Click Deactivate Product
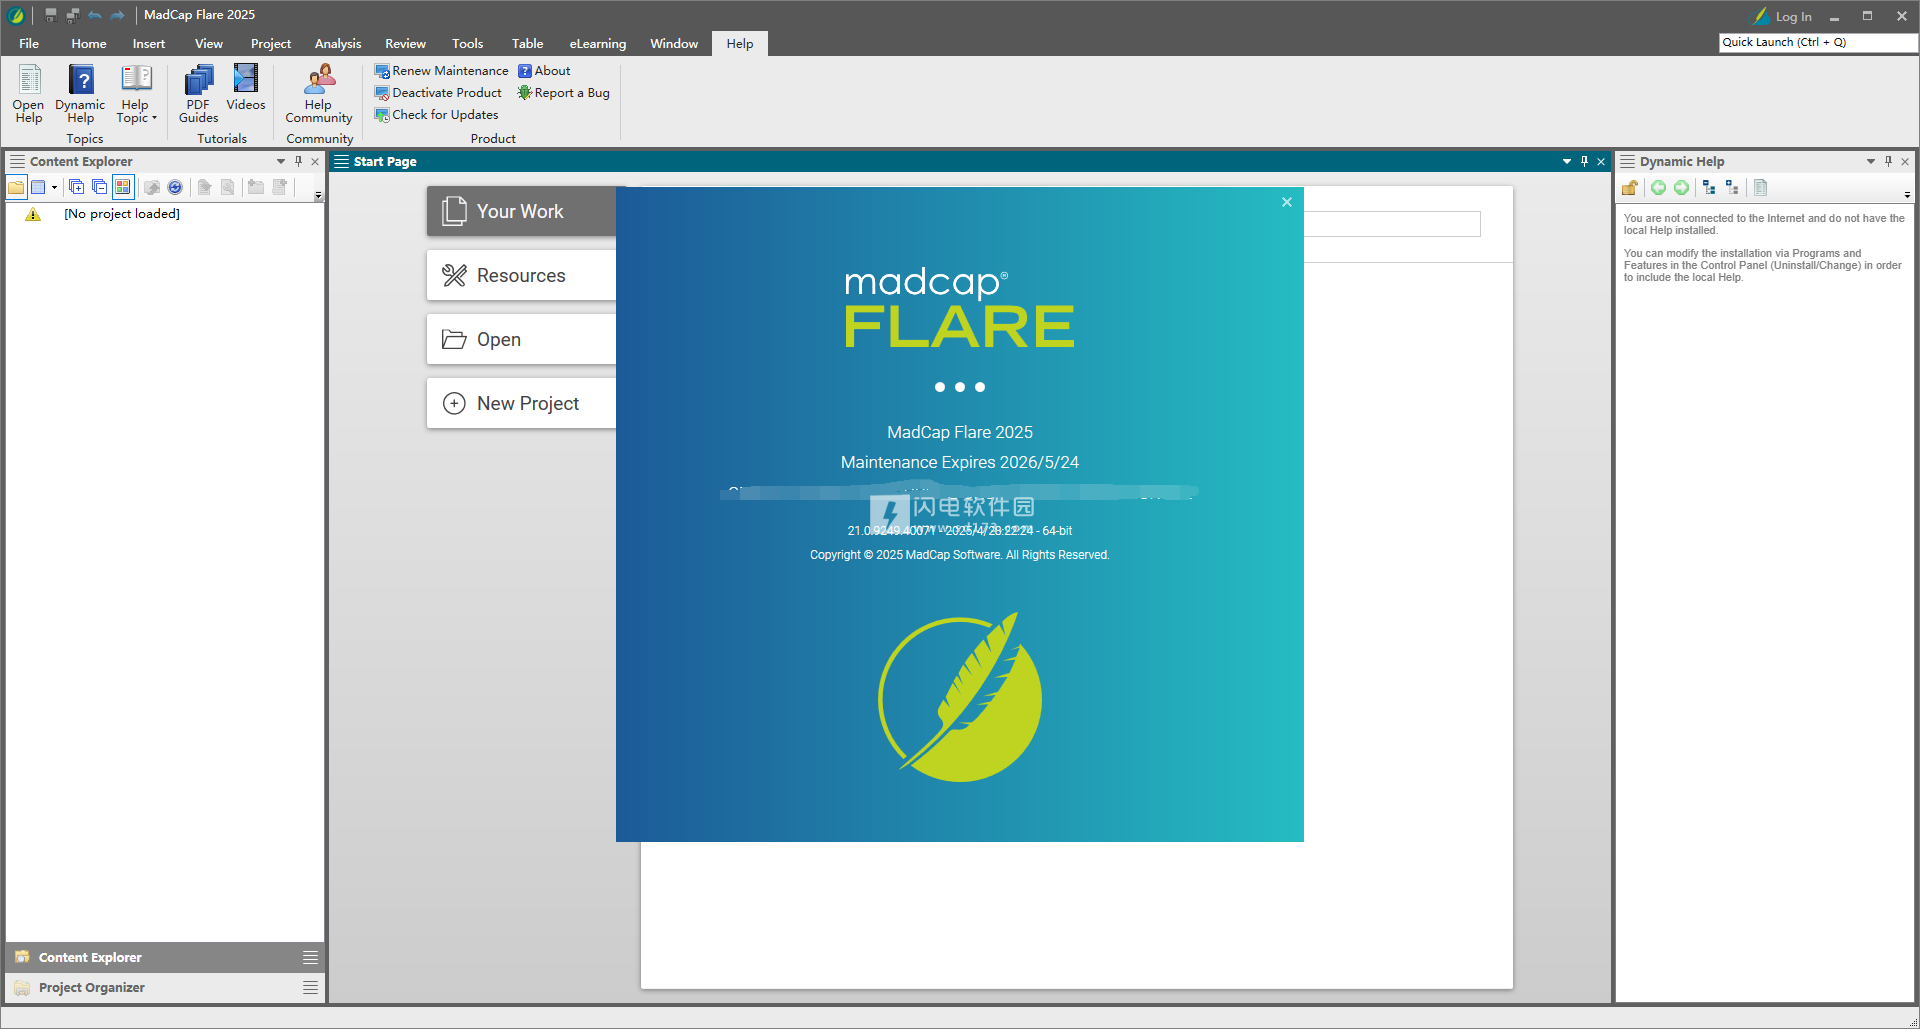Screen dimensions: 1920x1029 [438, 93]
